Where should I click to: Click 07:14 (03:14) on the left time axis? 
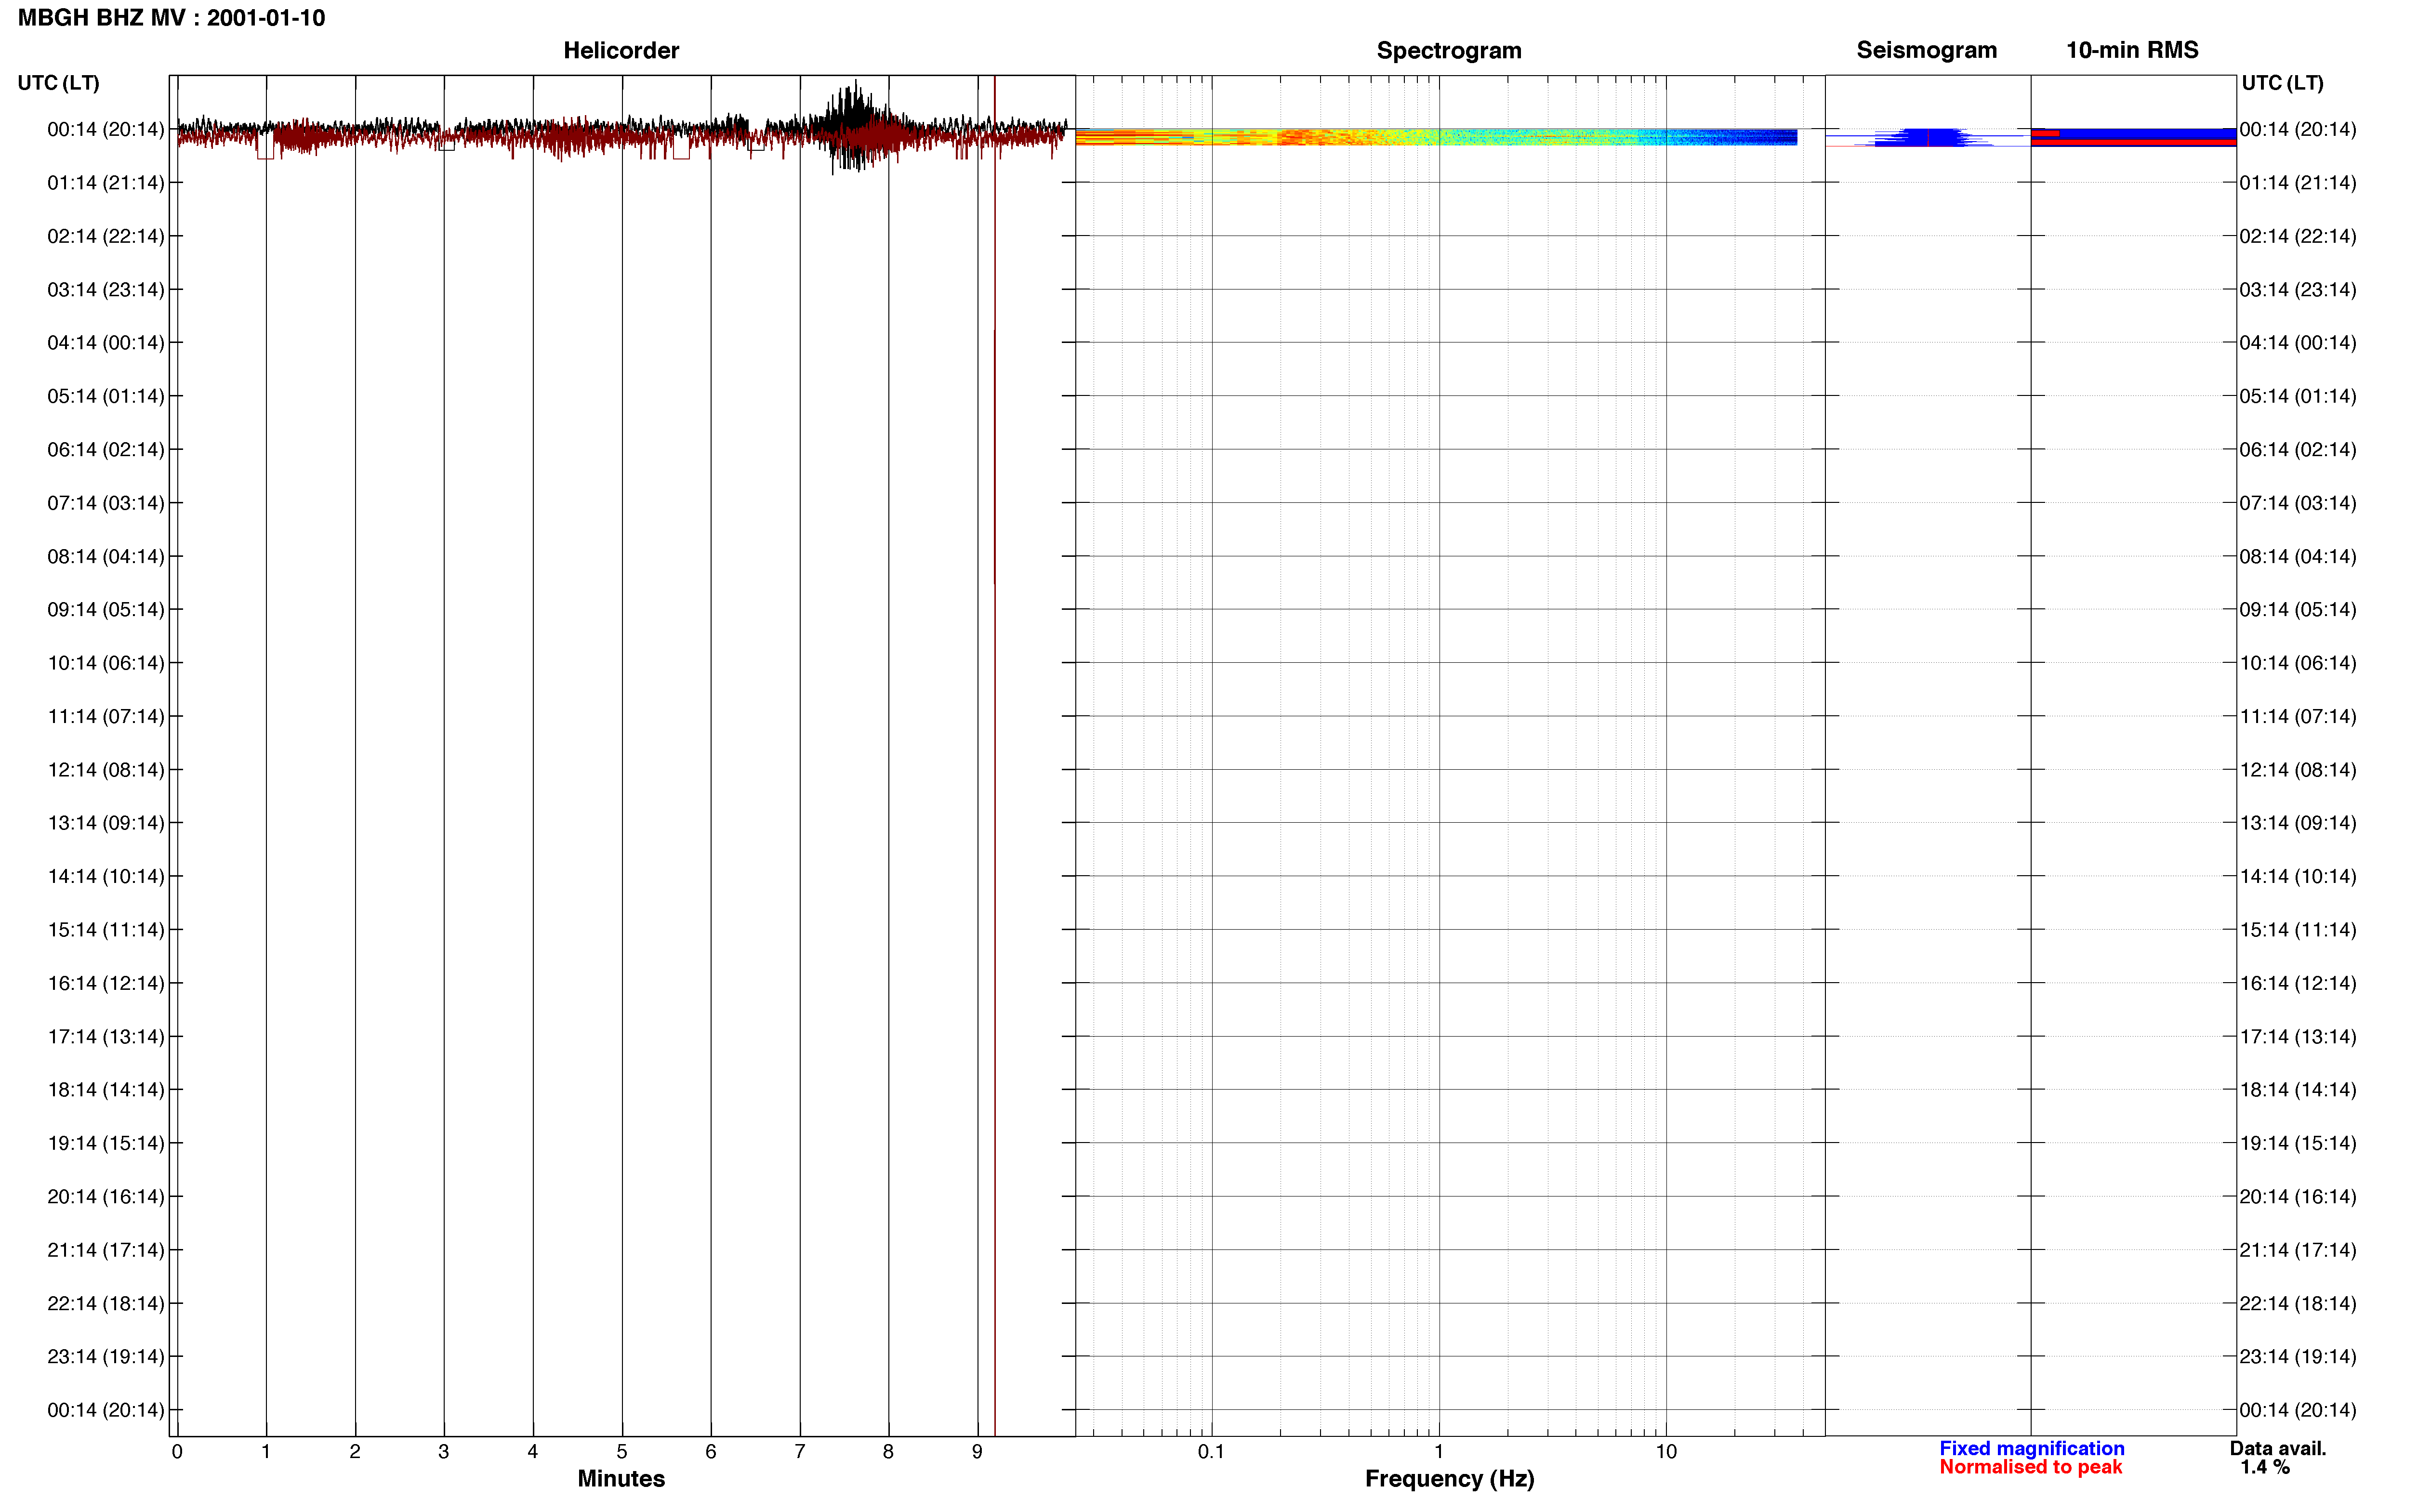(105, 503)
